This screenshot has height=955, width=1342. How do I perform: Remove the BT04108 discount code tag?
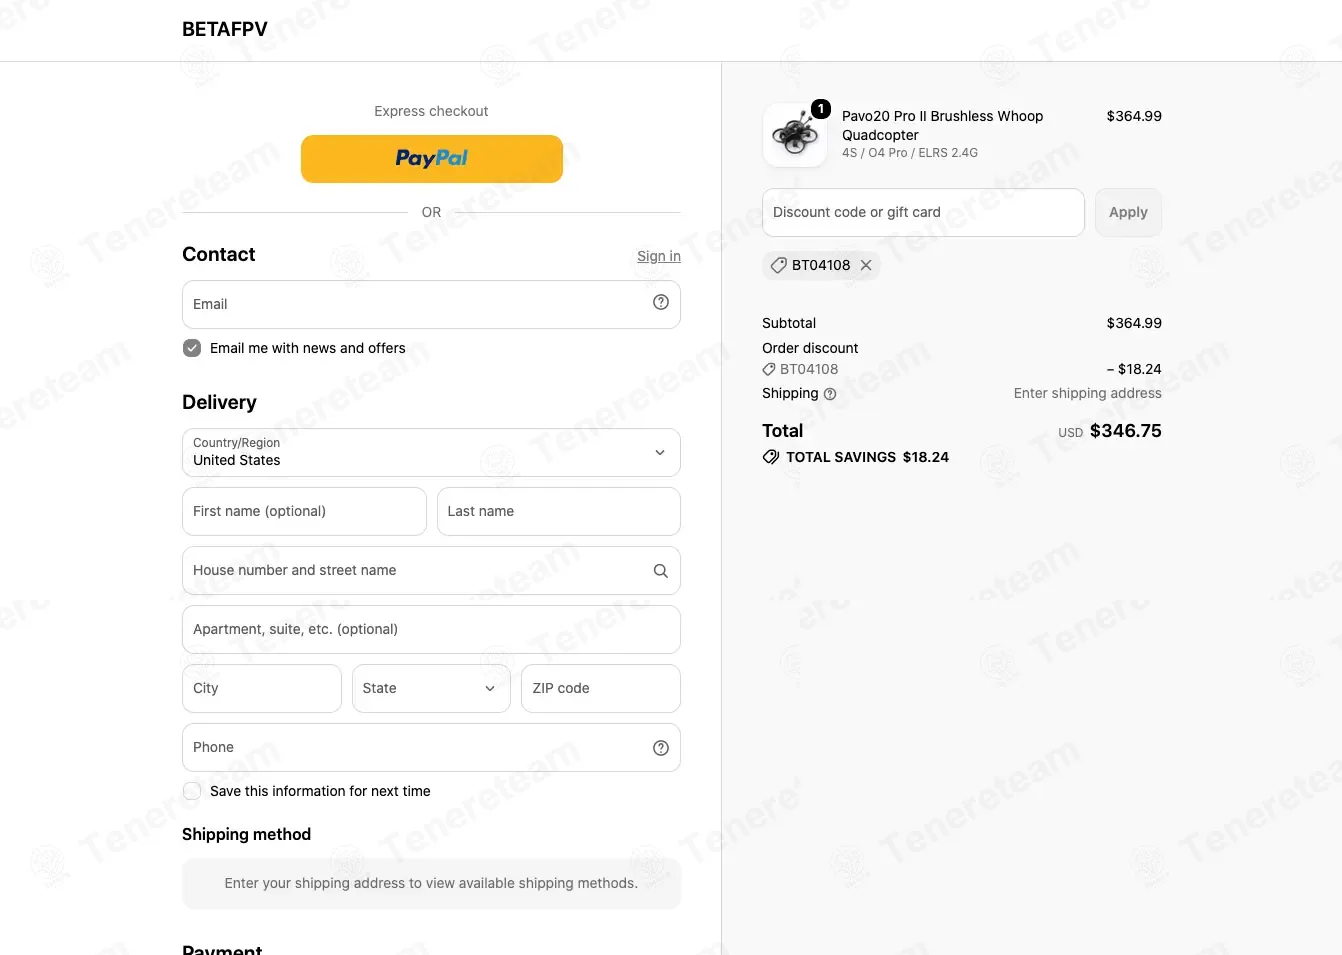click(866, 265)
